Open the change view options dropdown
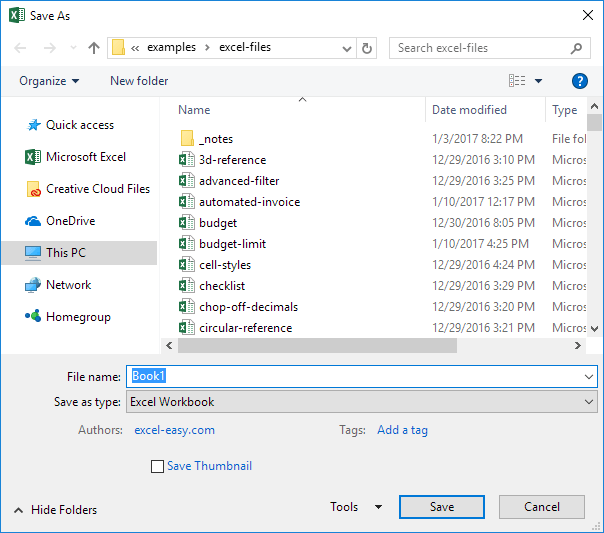Screen dimensions: 604x533 538,81
